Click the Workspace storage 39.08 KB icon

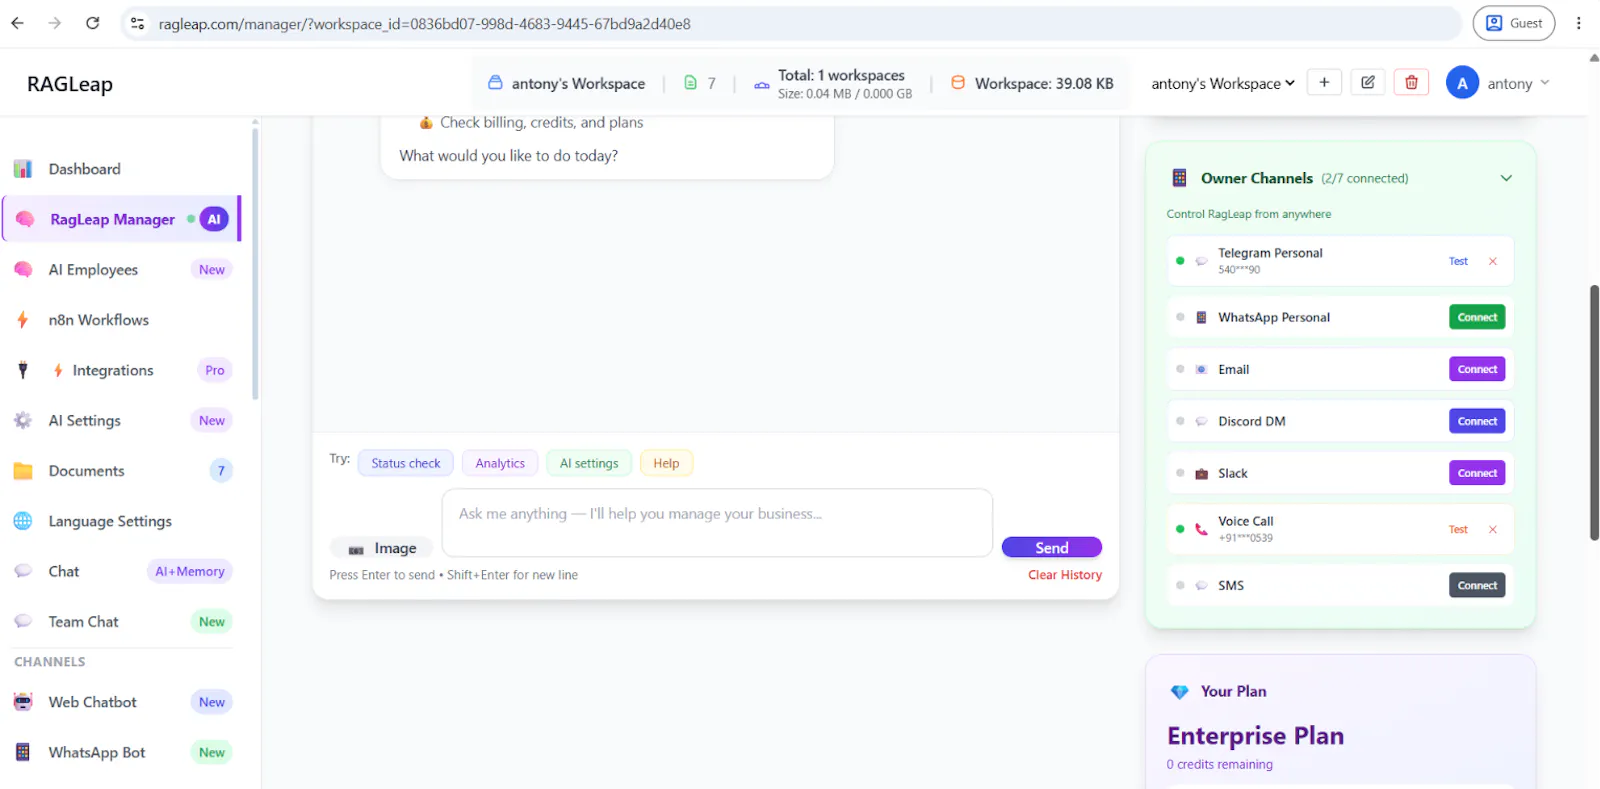(x=957, y=83)
